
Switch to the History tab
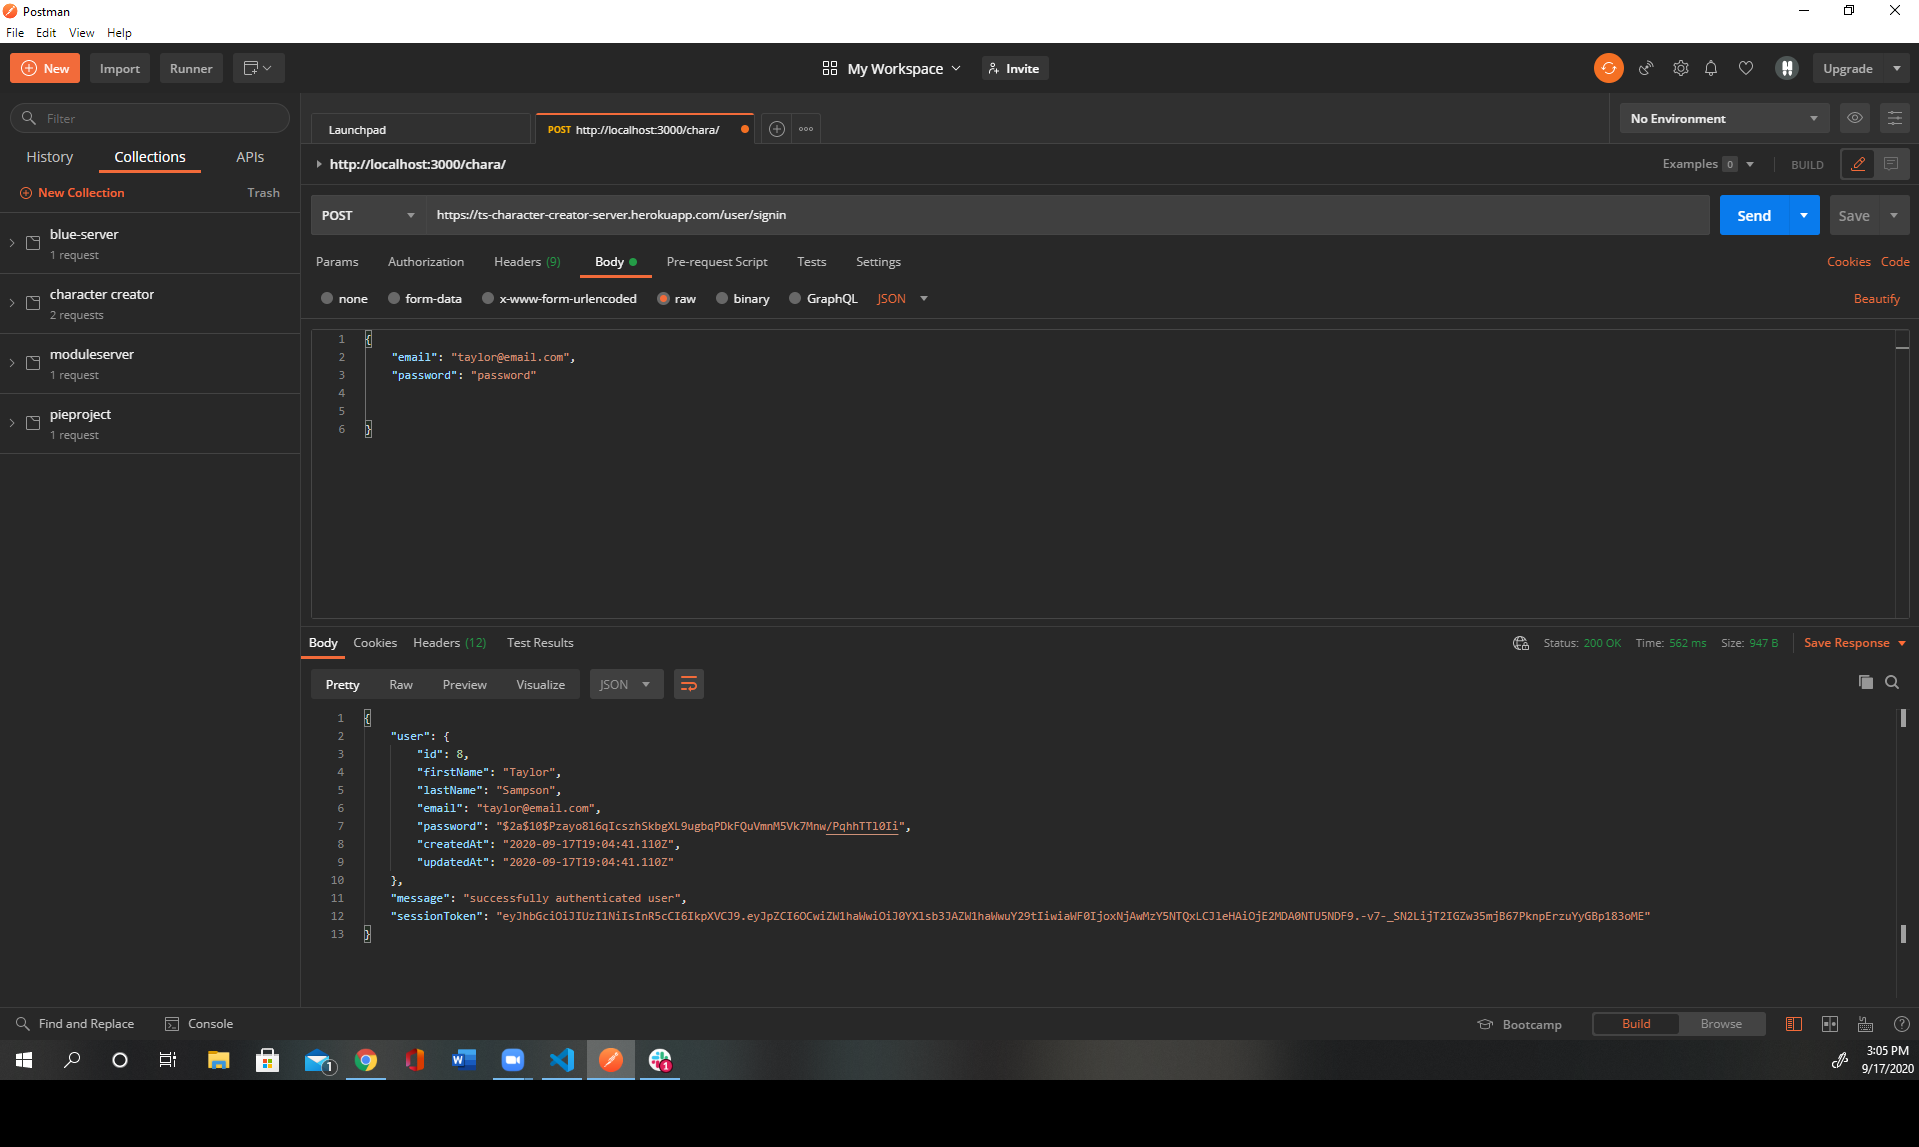coord(50,157)
